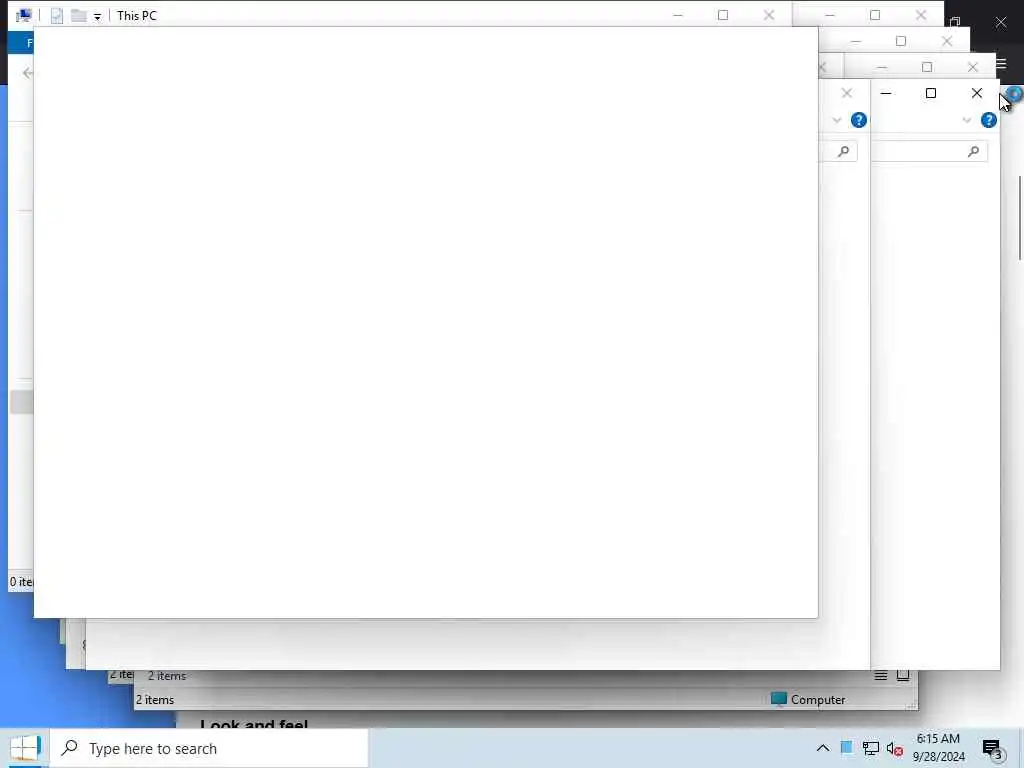This screenshot has height=768, width=1024.
Task: Close the active window with black caption buttons
Action: point(976,93)
